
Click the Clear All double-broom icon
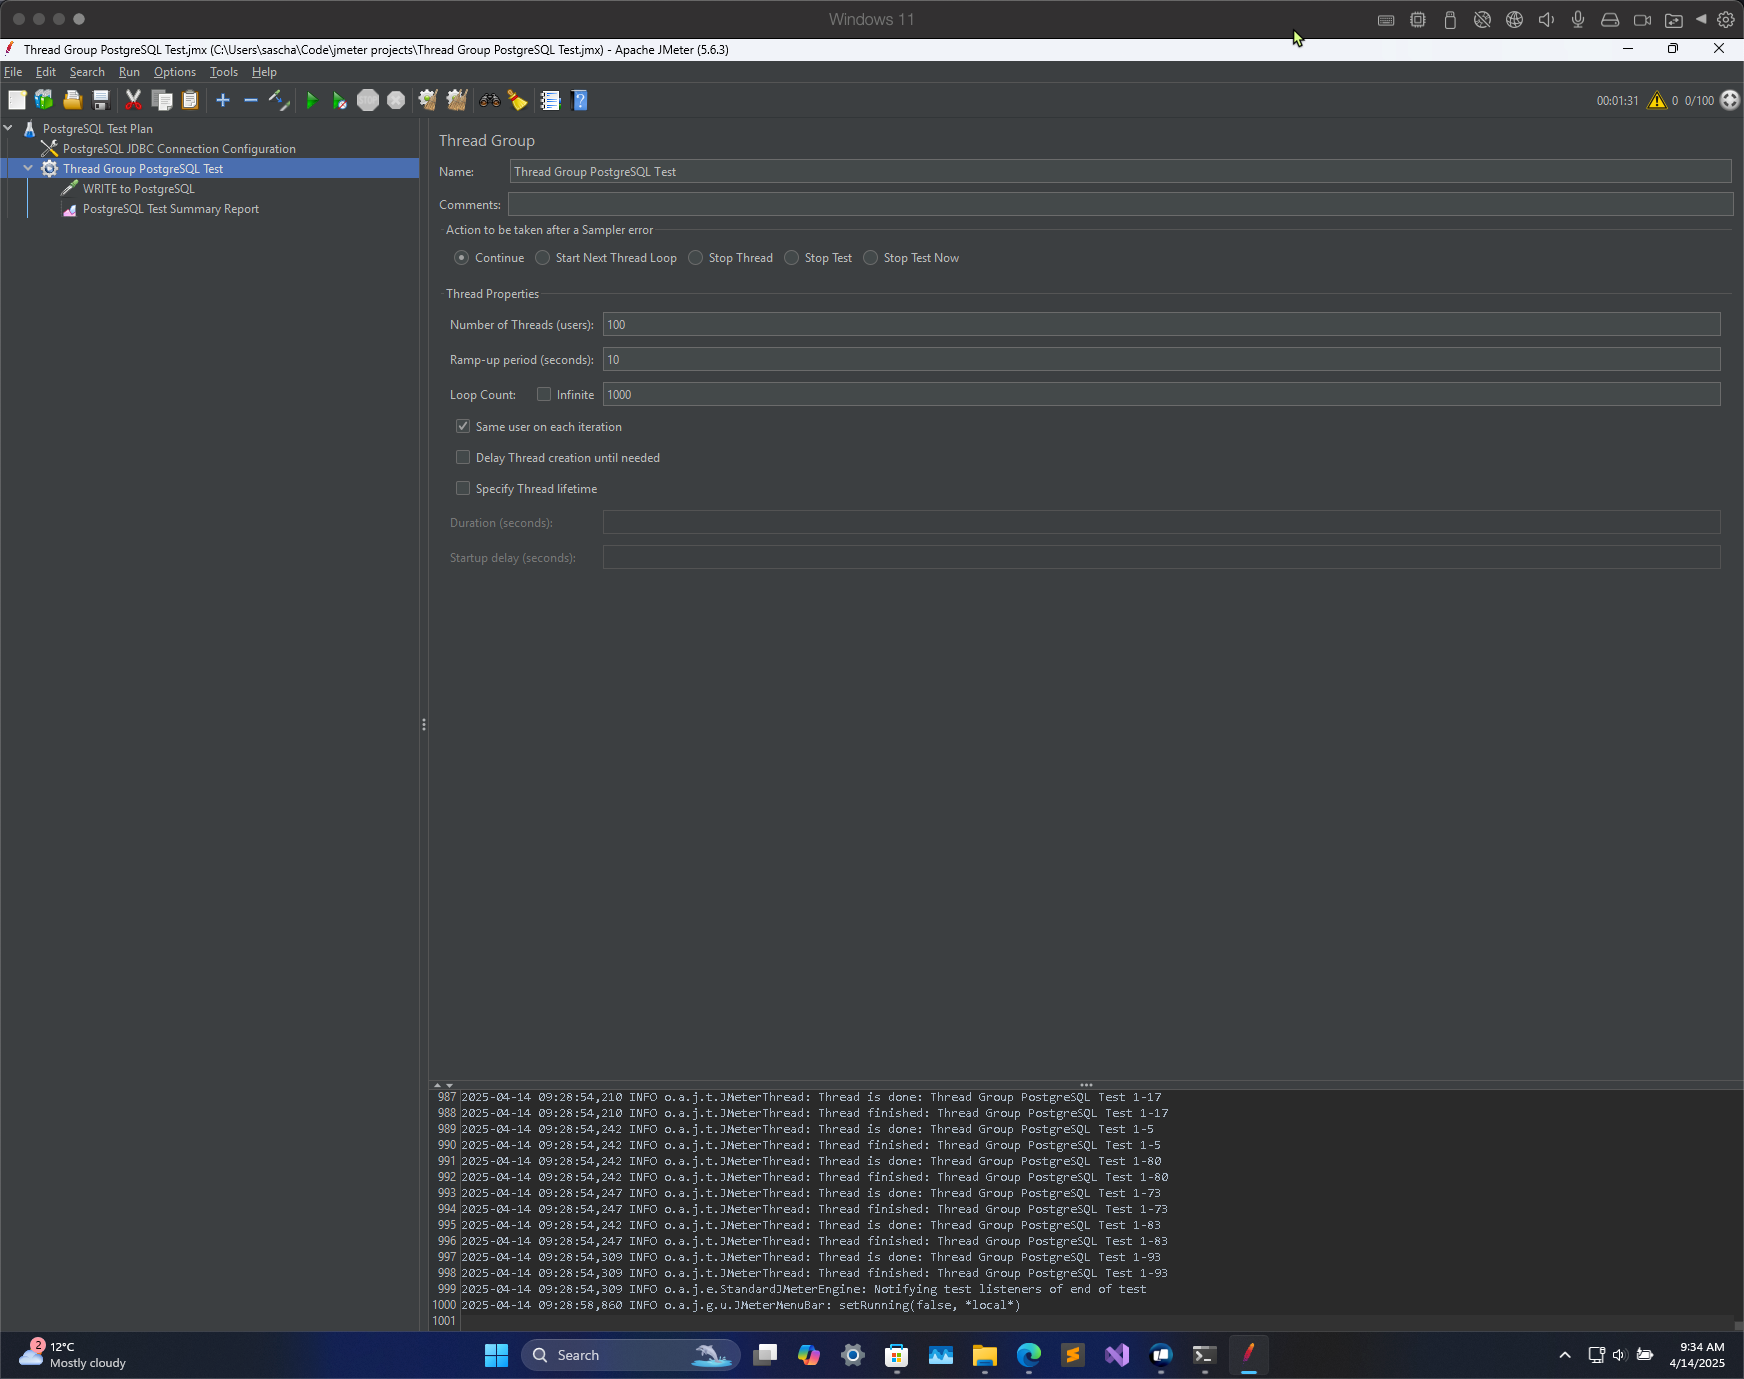tap(457, 100)
